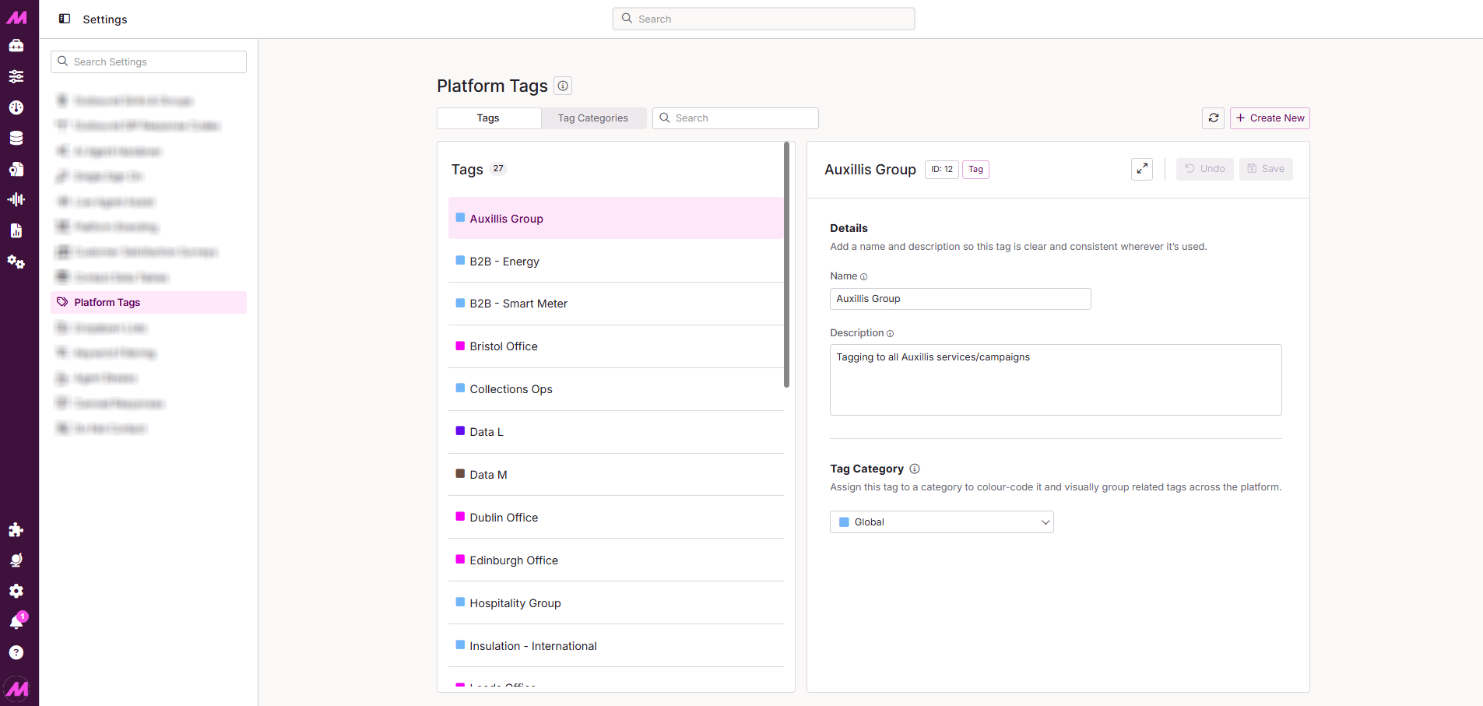
Task: Select the Collections Ops tag
Action: pyautogui.click(x=616, y=389)
